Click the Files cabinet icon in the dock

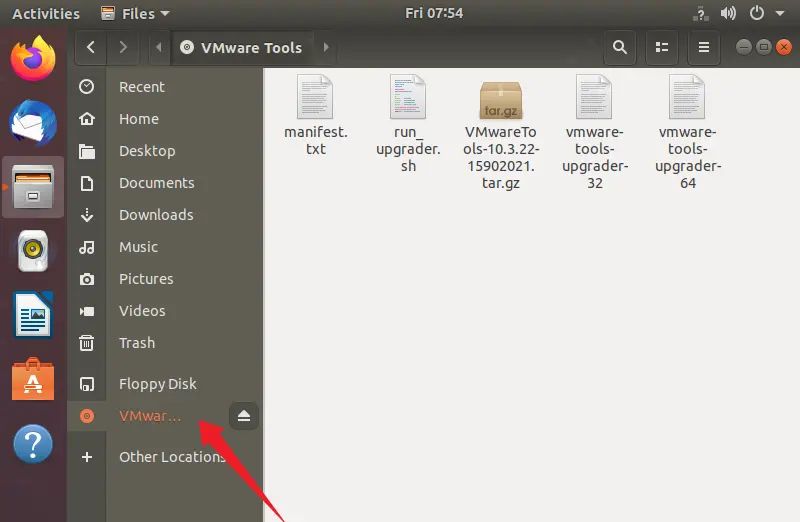point(33,187)
